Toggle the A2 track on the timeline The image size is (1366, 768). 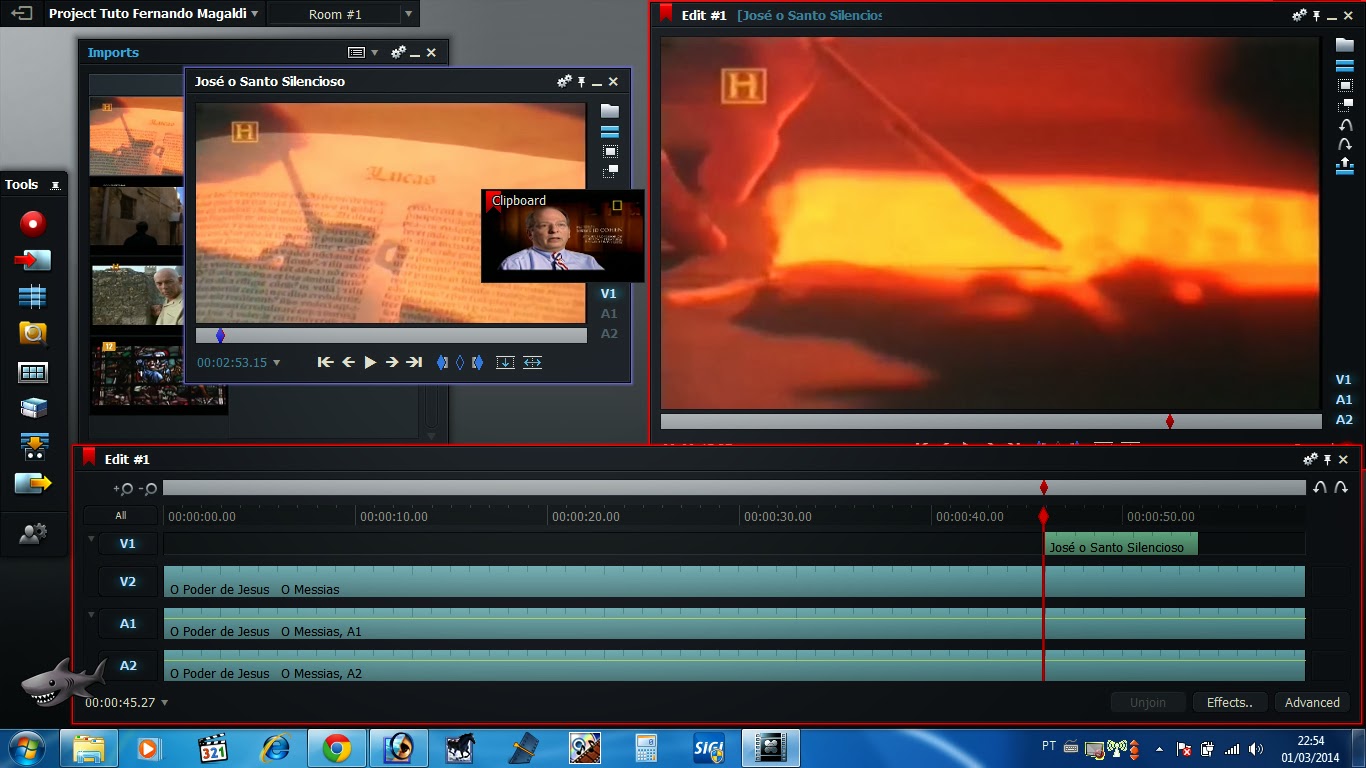[x=128, y=666]
